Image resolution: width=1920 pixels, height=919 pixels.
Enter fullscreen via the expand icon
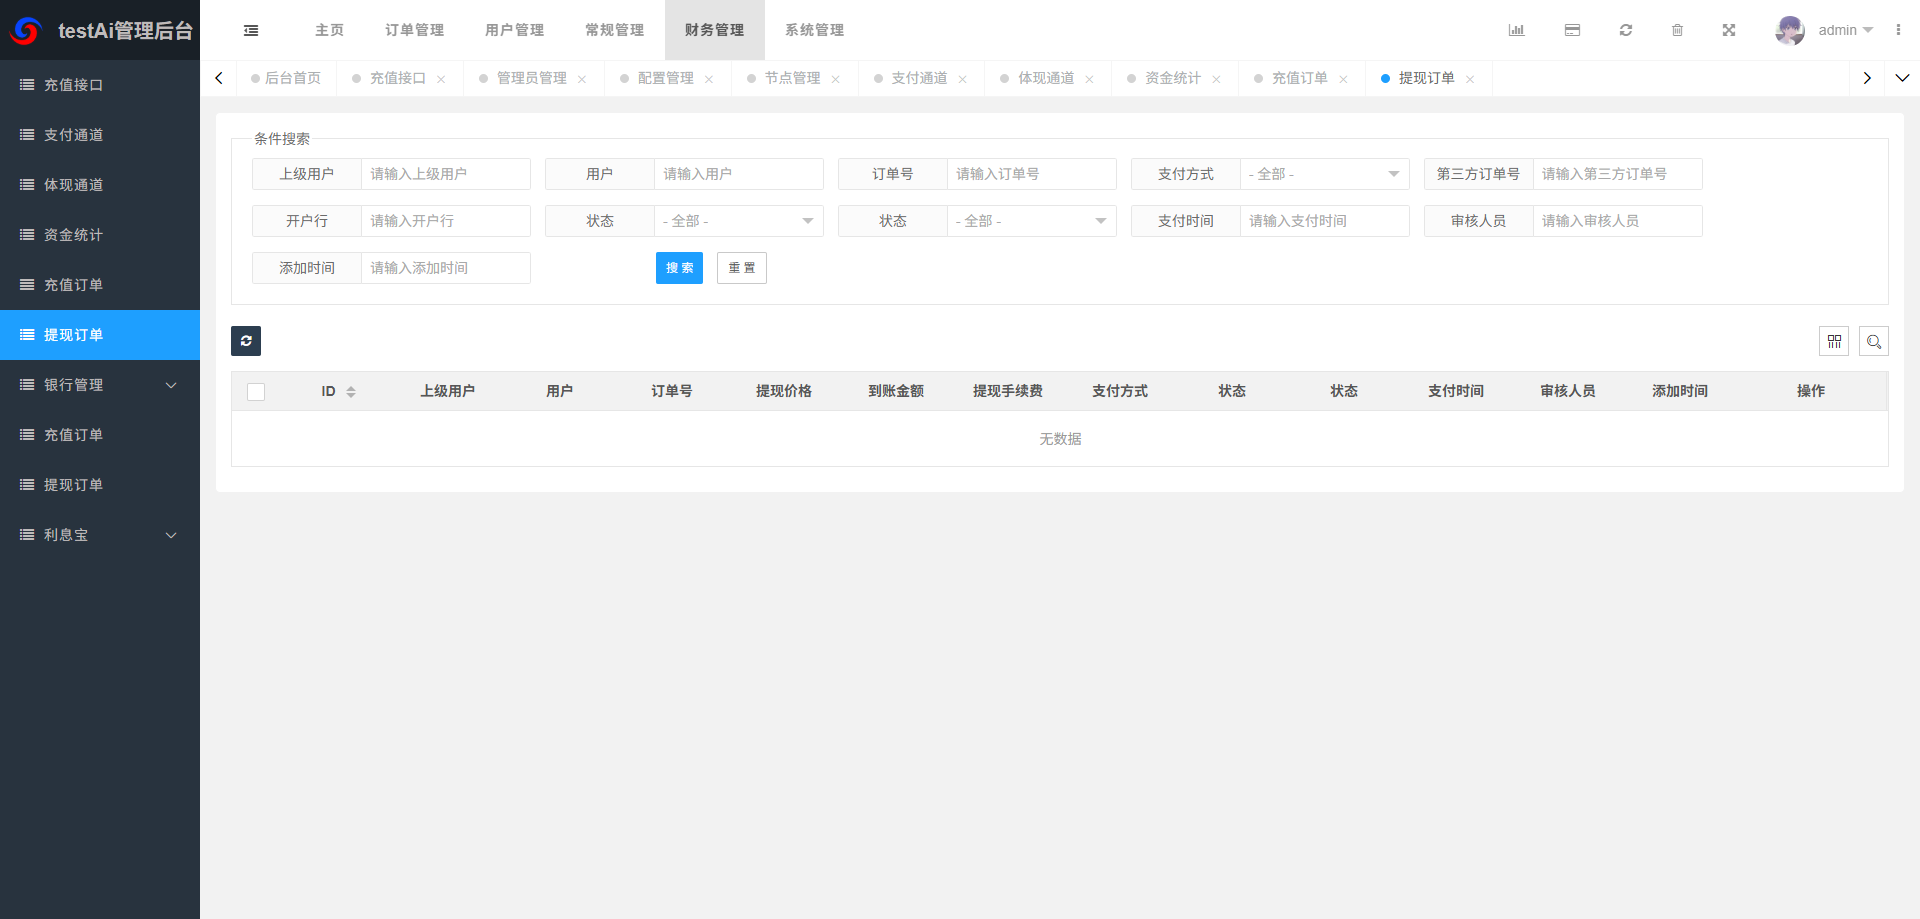[1729, 30]
